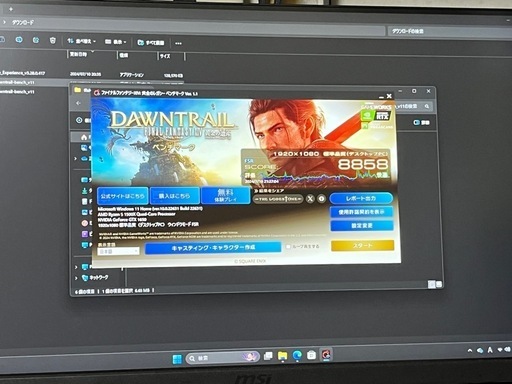Share the benchmark result on X
This screenshot has width=512, height=384.
point(310,199)
